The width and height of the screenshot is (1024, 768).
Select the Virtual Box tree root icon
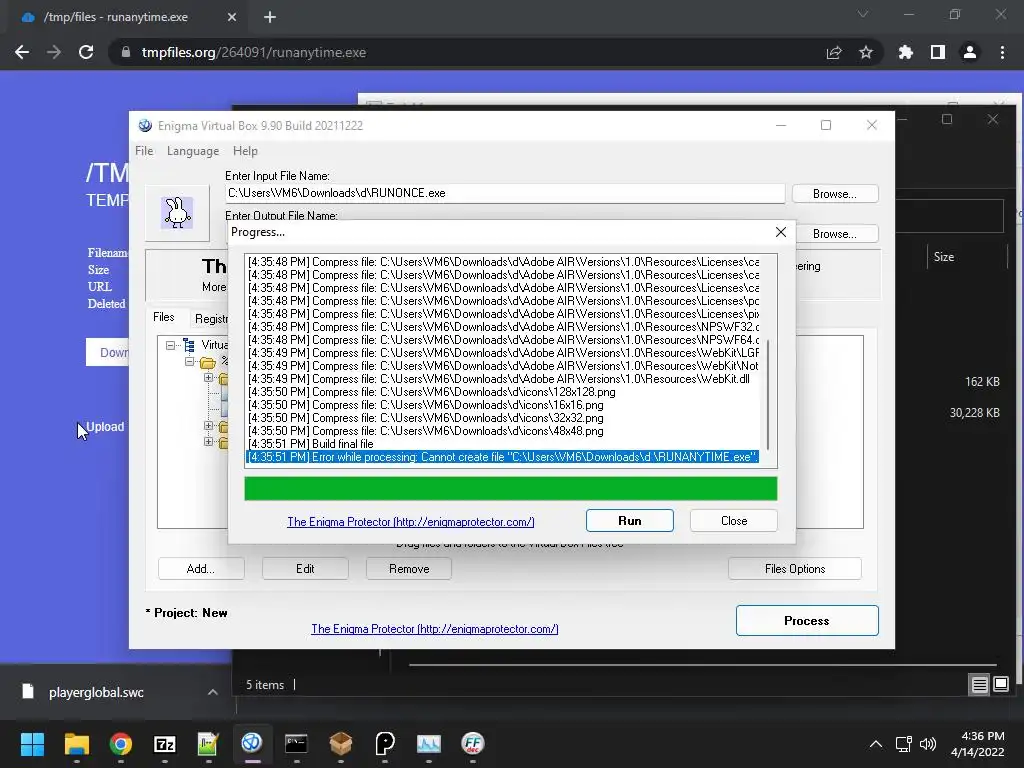(189, 345)
